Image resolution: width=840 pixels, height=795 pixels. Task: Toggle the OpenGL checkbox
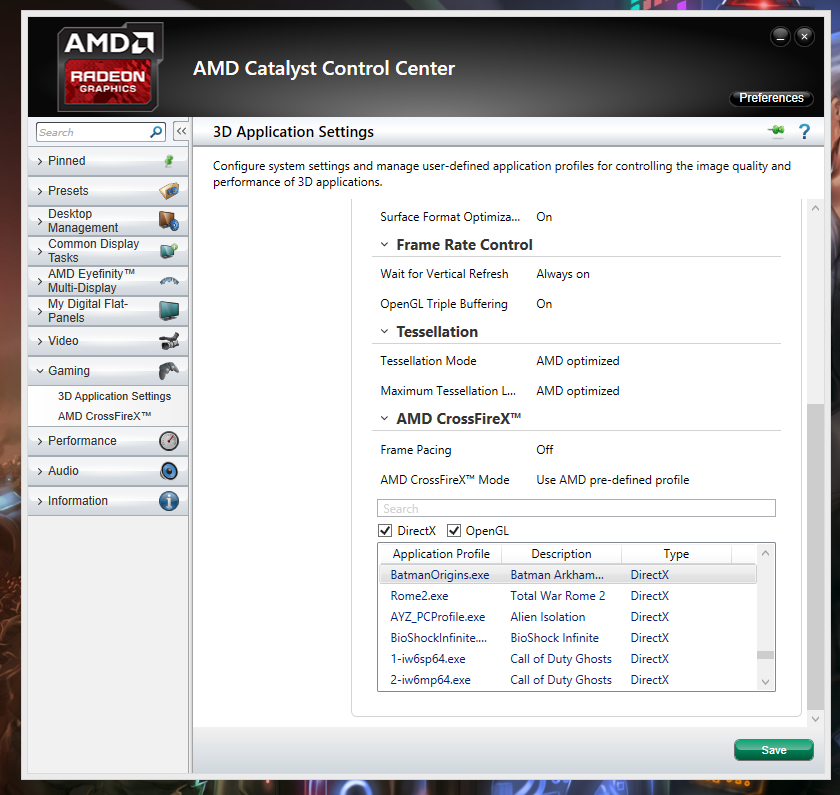click(454, 530)
